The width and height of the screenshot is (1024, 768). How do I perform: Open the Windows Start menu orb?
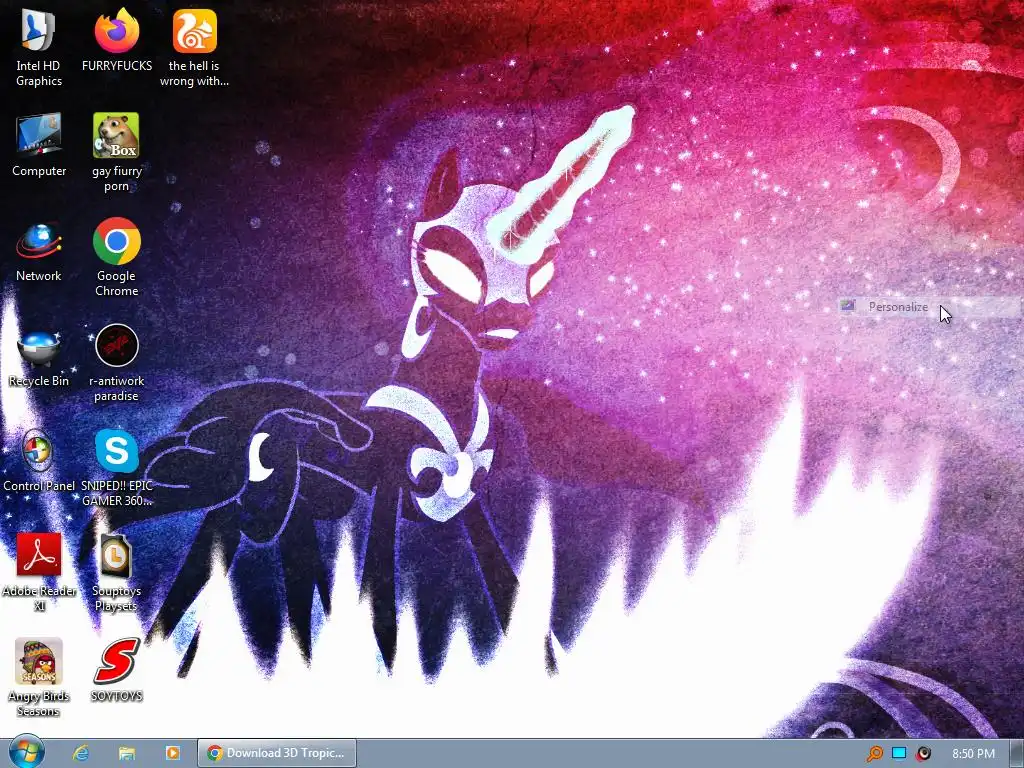click(x=27, y=752)
